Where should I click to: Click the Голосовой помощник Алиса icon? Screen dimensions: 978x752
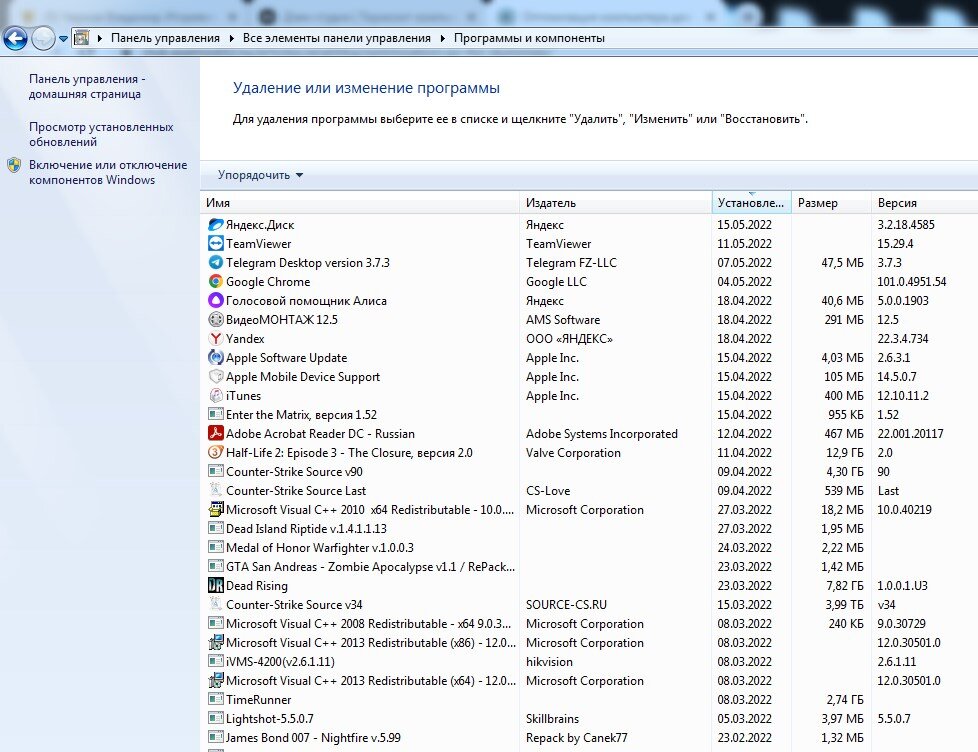pyautogui.click(x=216, y=301)
